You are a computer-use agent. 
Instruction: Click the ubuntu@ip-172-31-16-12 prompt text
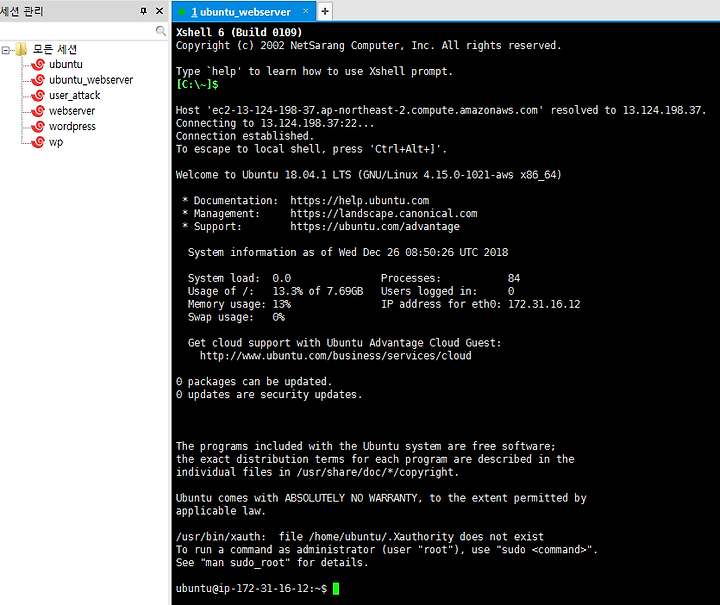click(x=251, y=588)
